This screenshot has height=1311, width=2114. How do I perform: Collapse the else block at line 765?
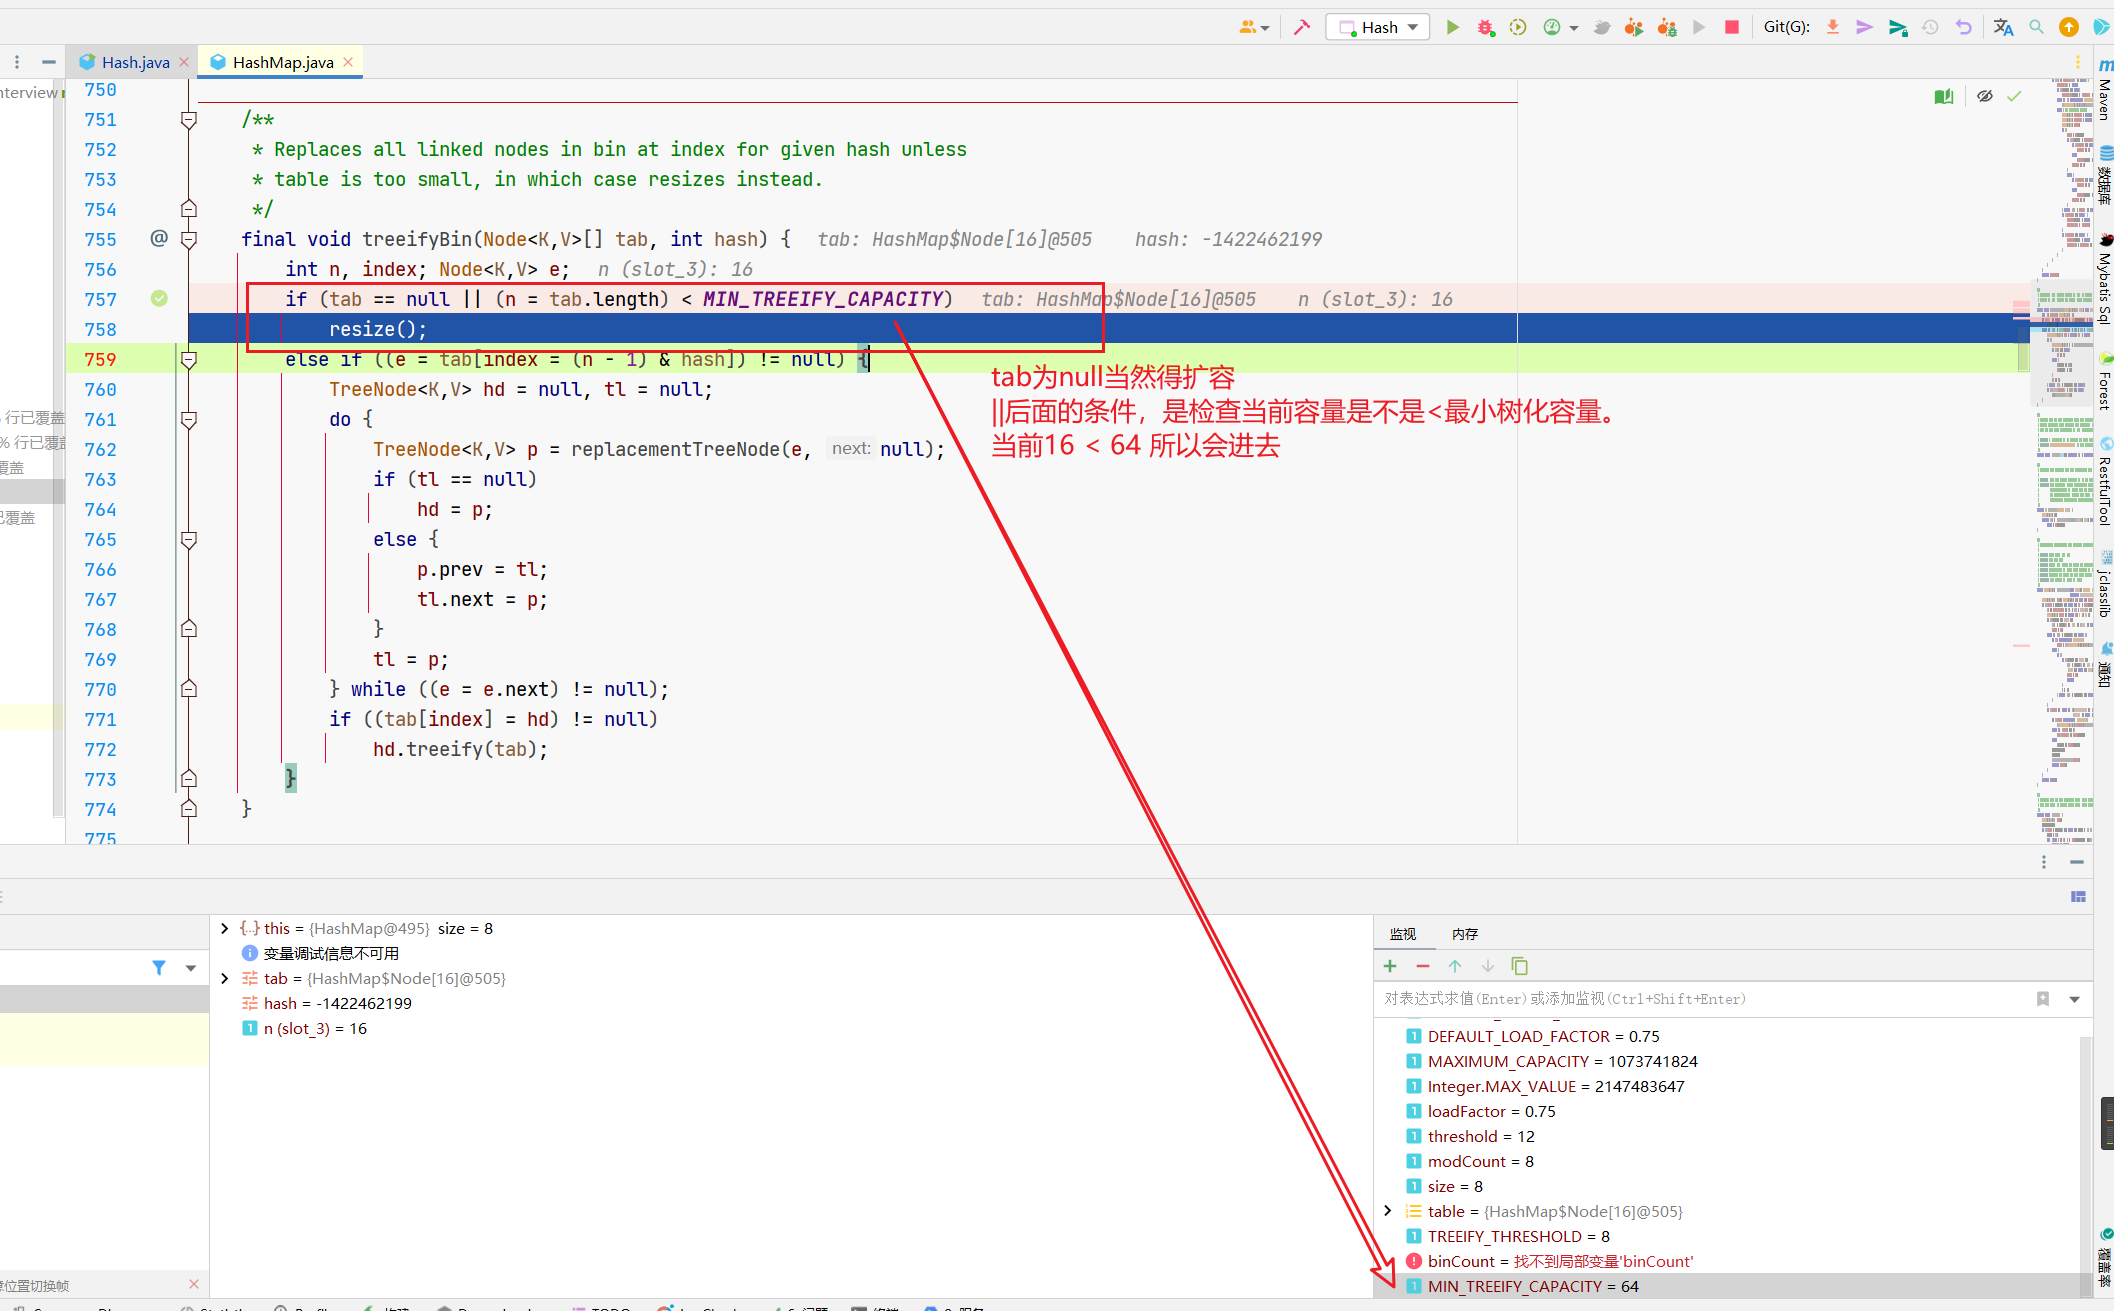[x=188, y=539]
